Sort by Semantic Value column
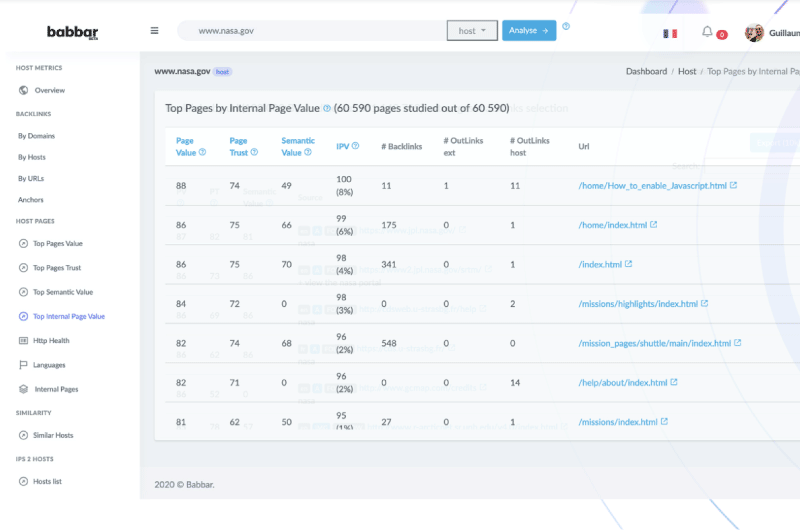The image size is (800, 530). click(298, 146)
